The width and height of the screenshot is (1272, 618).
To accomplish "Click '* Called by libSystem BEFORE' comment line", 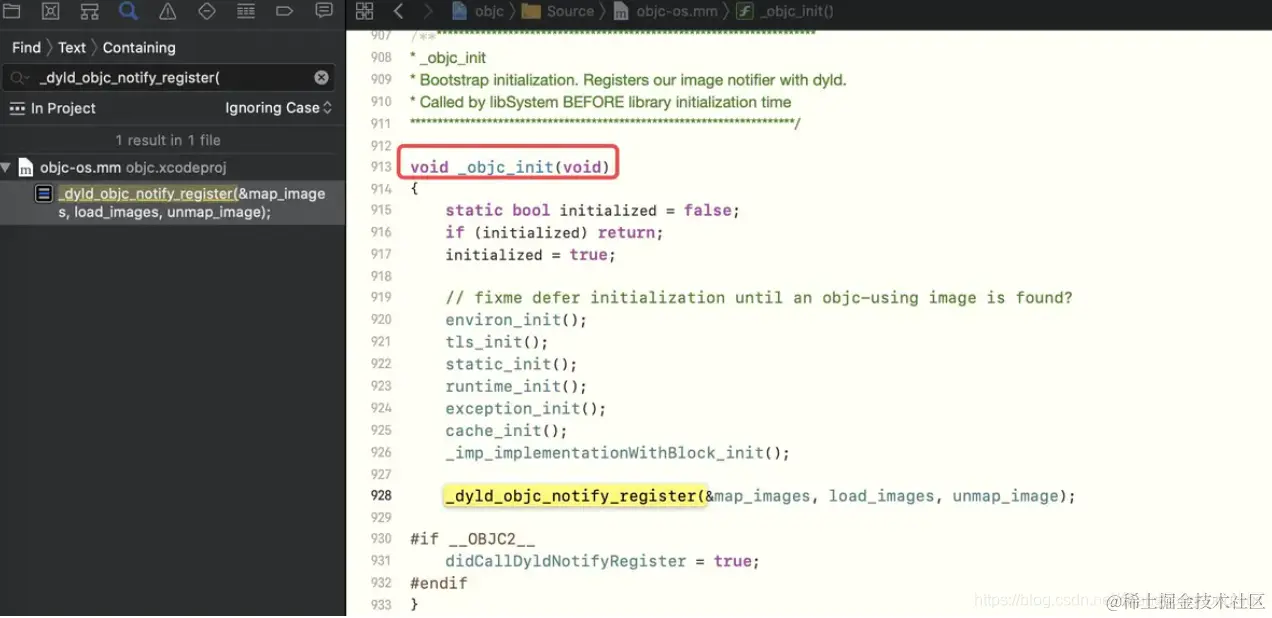I will [x=600, y=102].
